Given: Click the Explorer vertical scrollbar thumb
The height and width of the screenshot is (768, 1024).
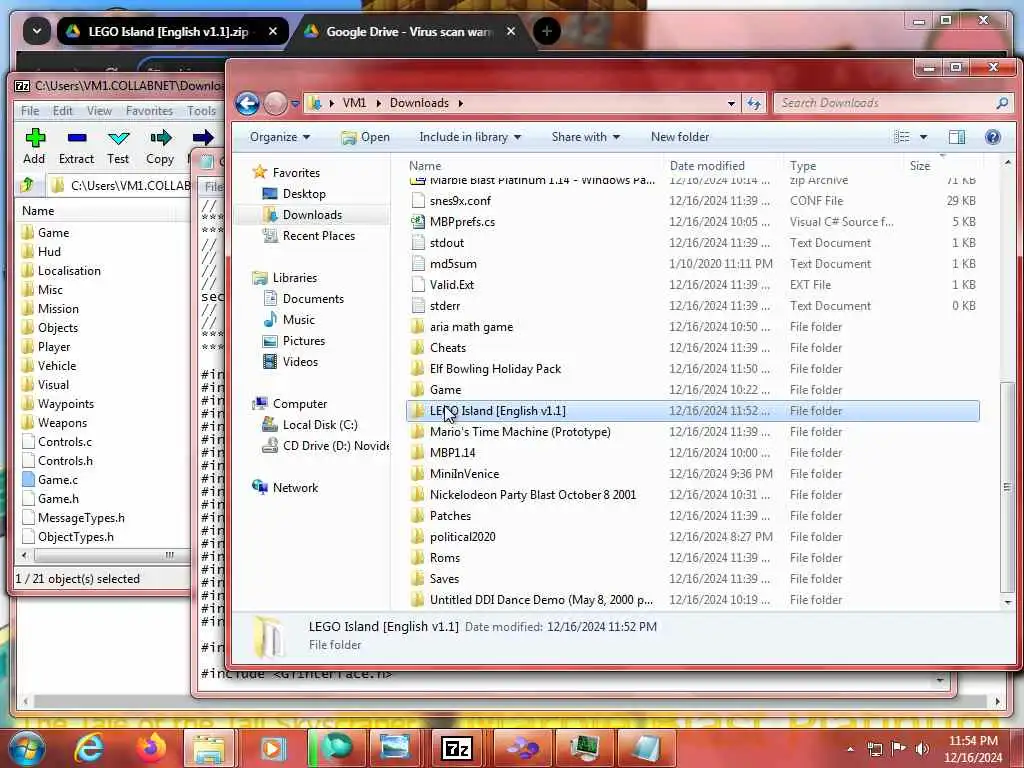Looking at the screenshot, I should click(x=1008, y=487).
